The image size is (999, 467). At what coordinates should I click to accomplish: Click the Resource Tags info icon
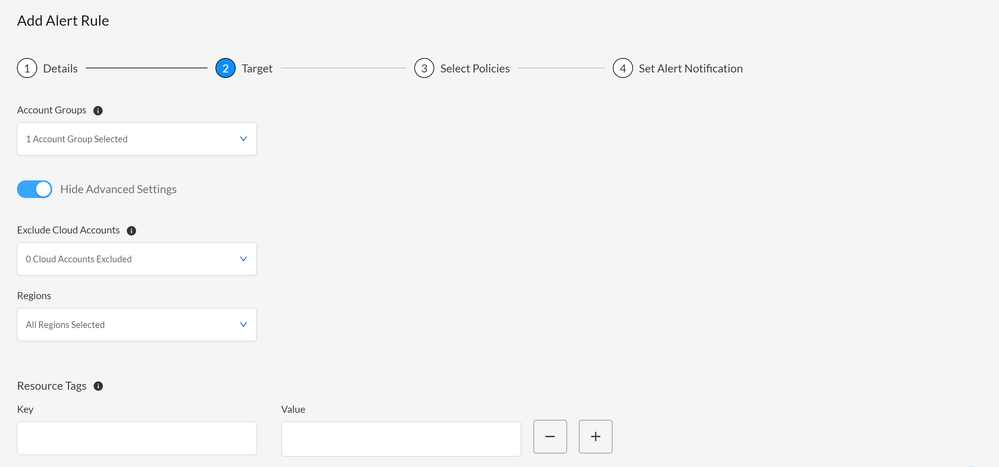[98, 386]
